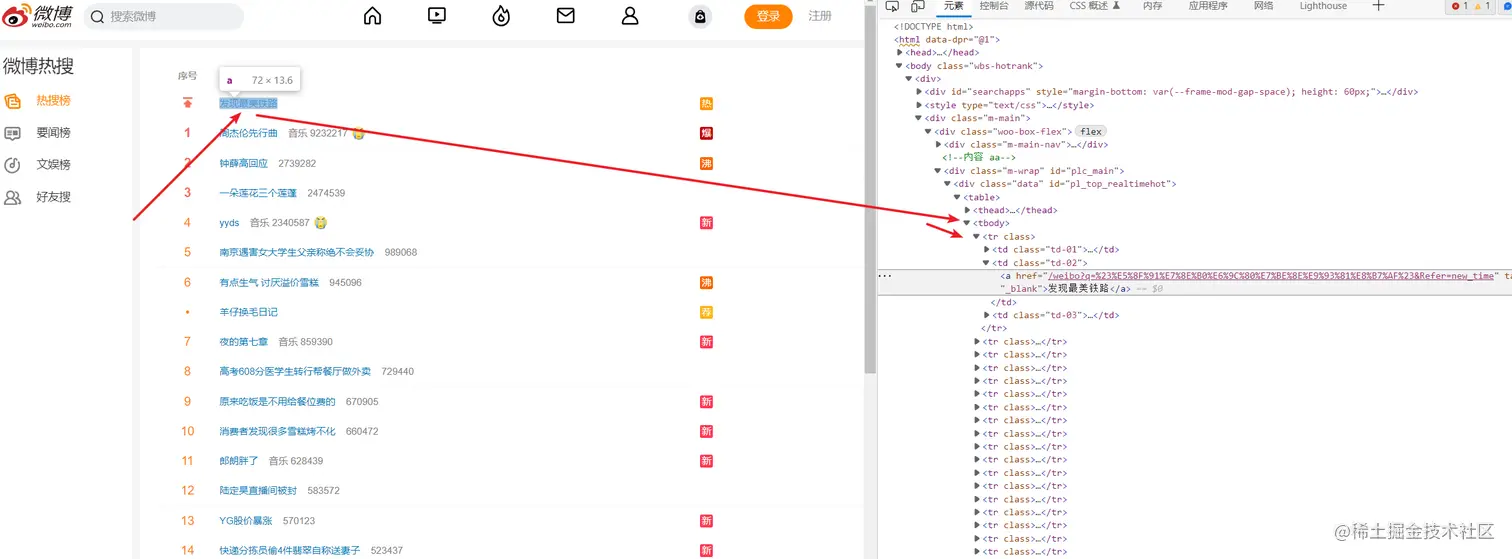Click the plus icon for more DevTools tabs

pyautogui.click(x=1378, y=6)
